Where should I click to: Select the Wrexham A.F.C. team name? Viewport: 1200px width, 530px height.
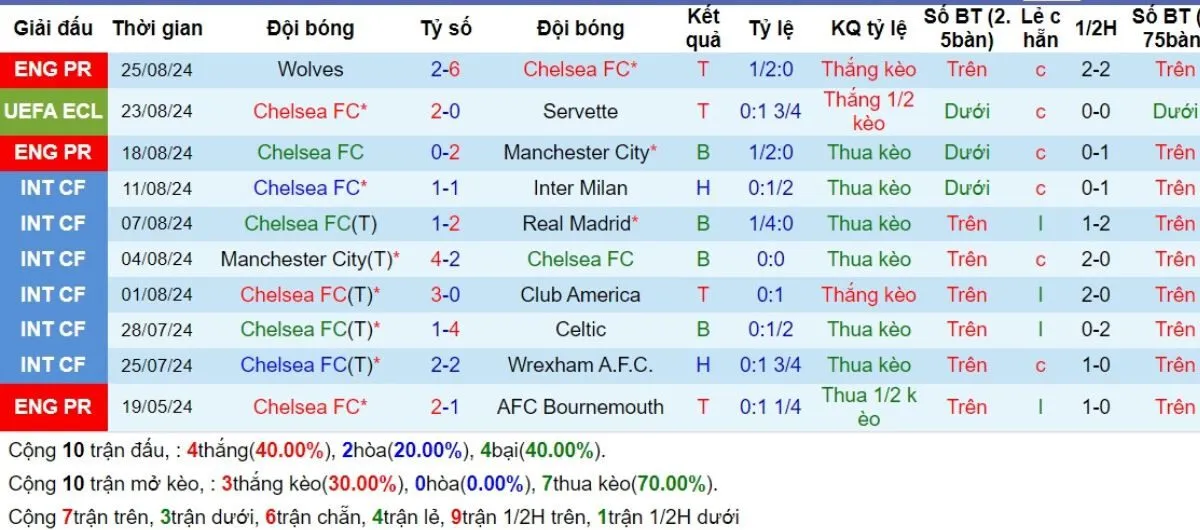[x=580, y=365]
